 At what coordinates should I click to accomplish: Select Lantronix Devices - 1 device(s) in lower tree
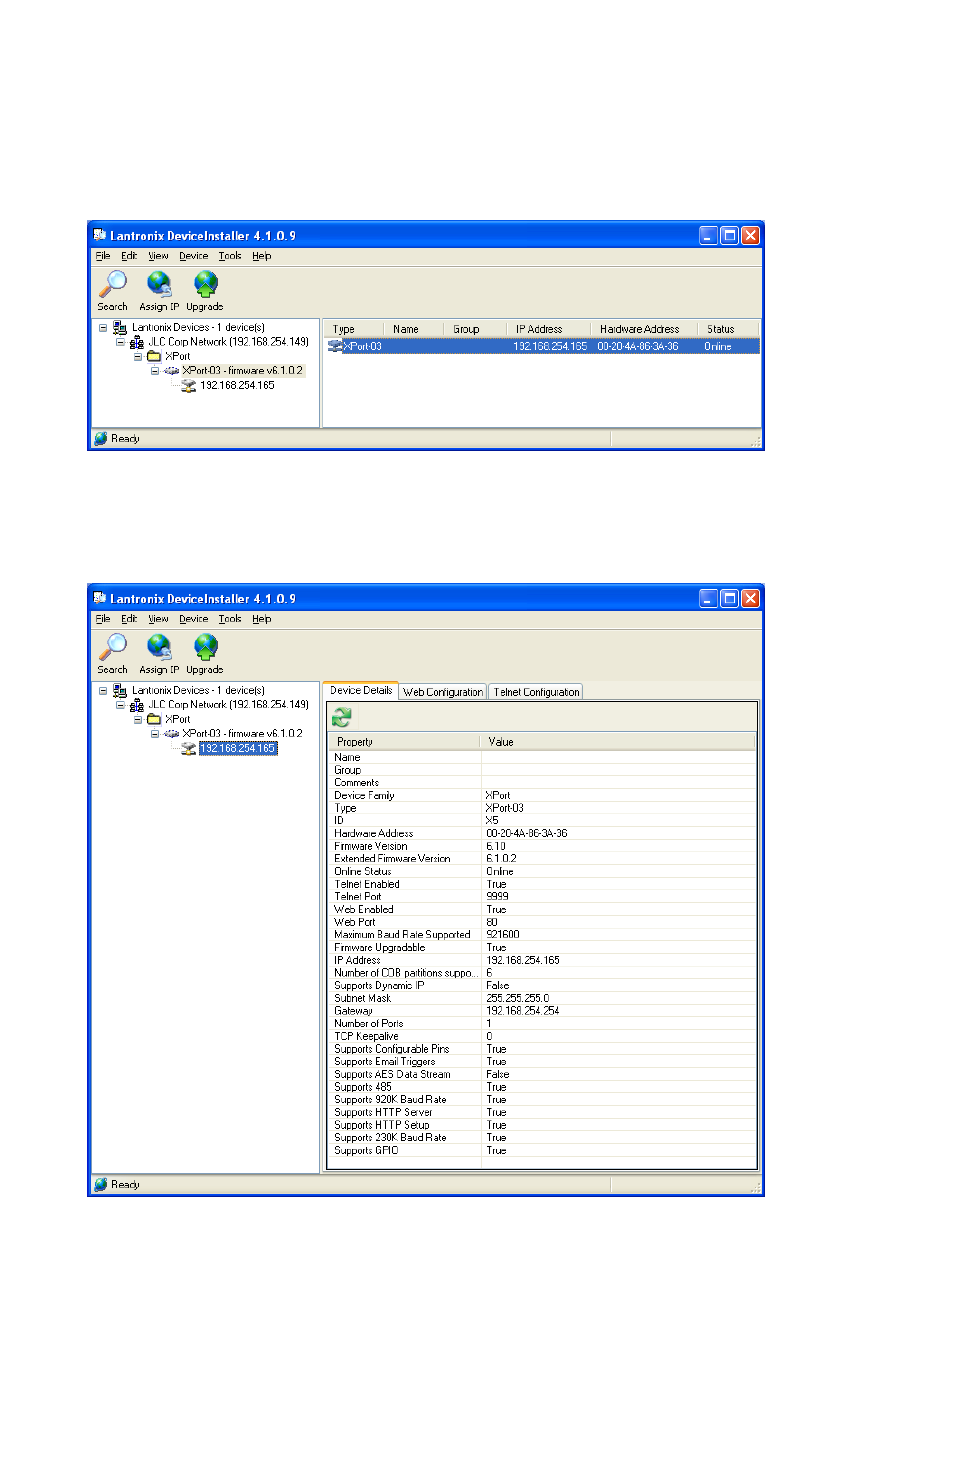coord(198,690)
